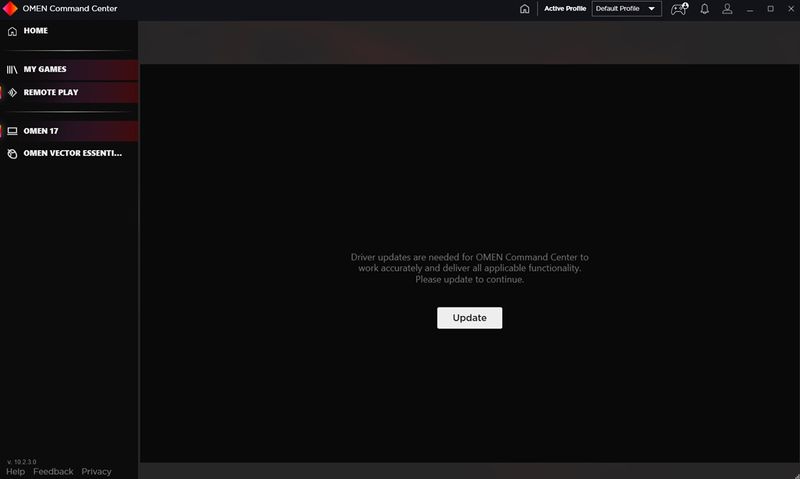Maximize the OMEN Command Center window
Image resolution: width=800 pixels, height=479 pixels.
coord(770,9)
